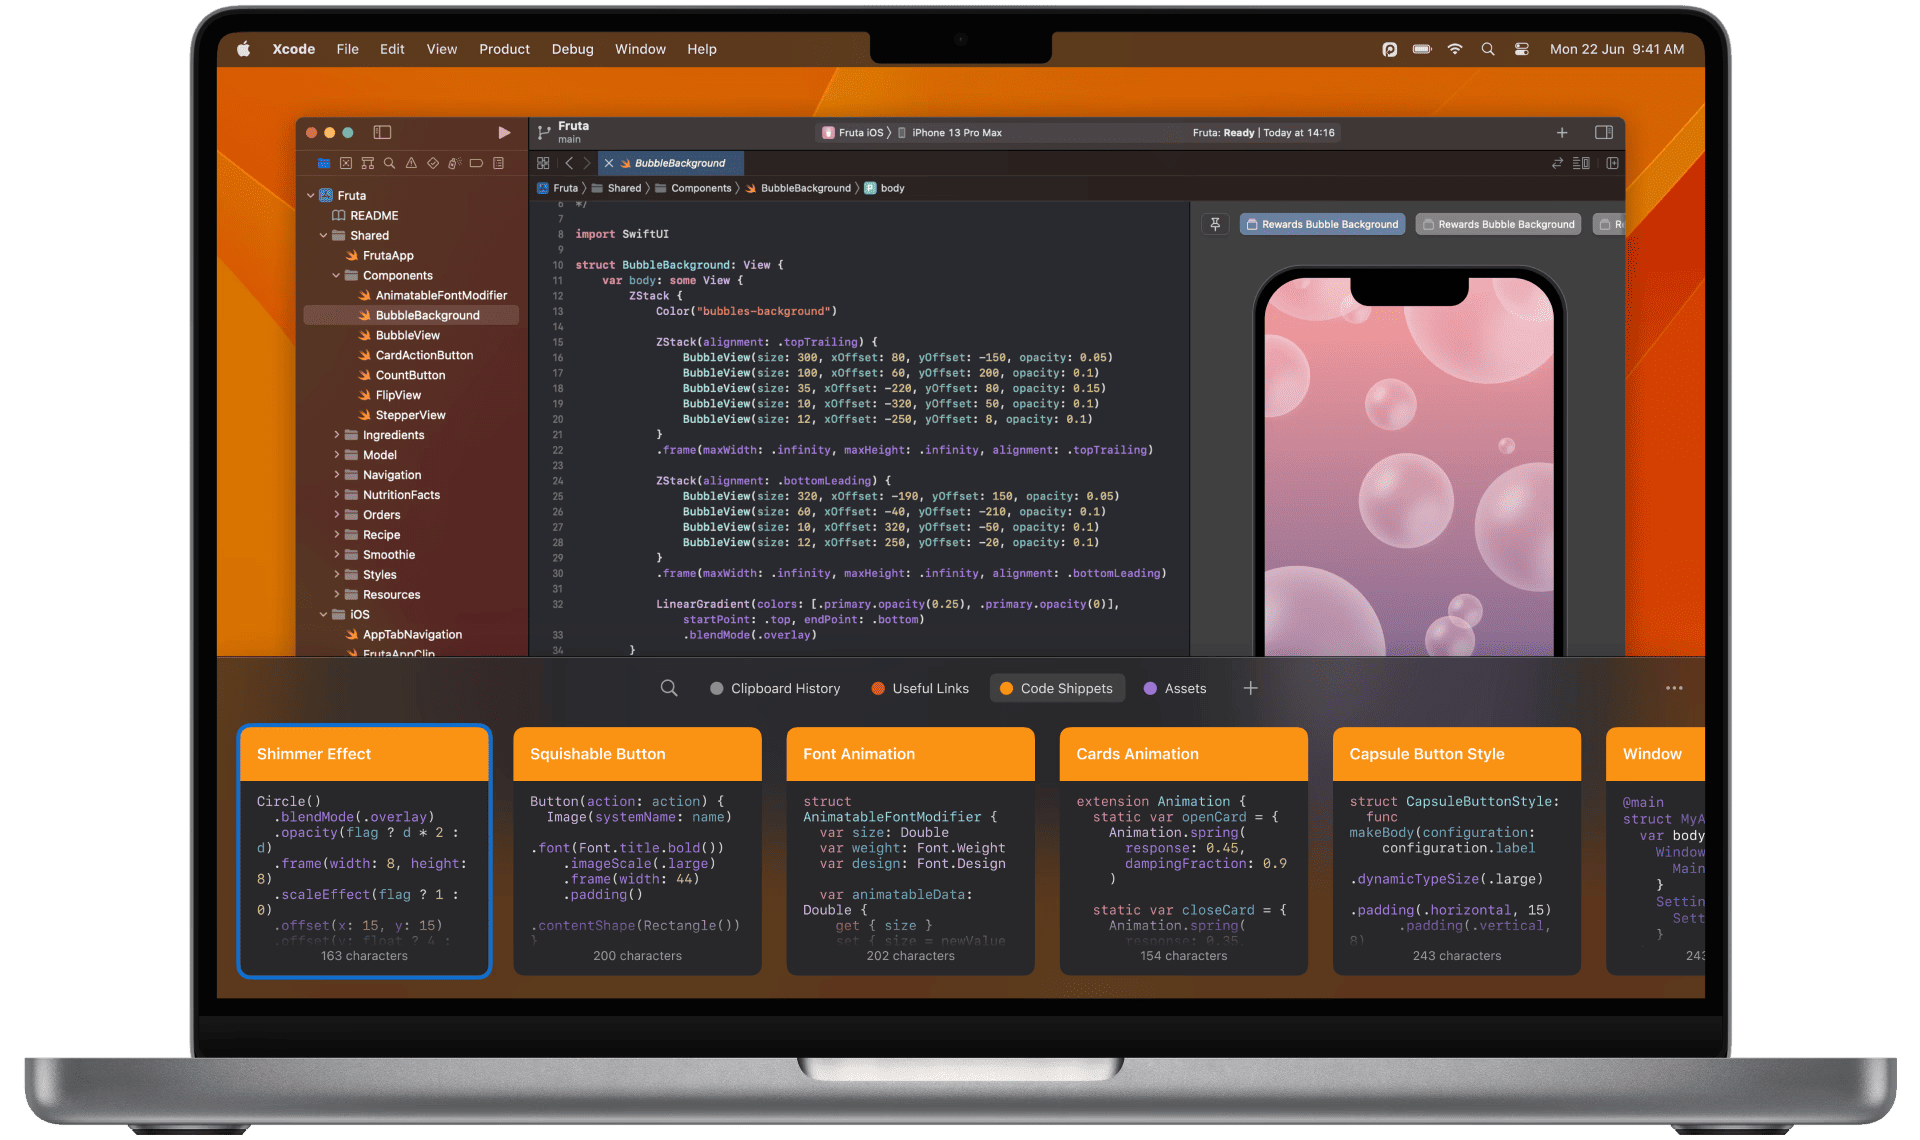
Task: Open the BubbleBackground file in navigator
Action: coord(427,315)
